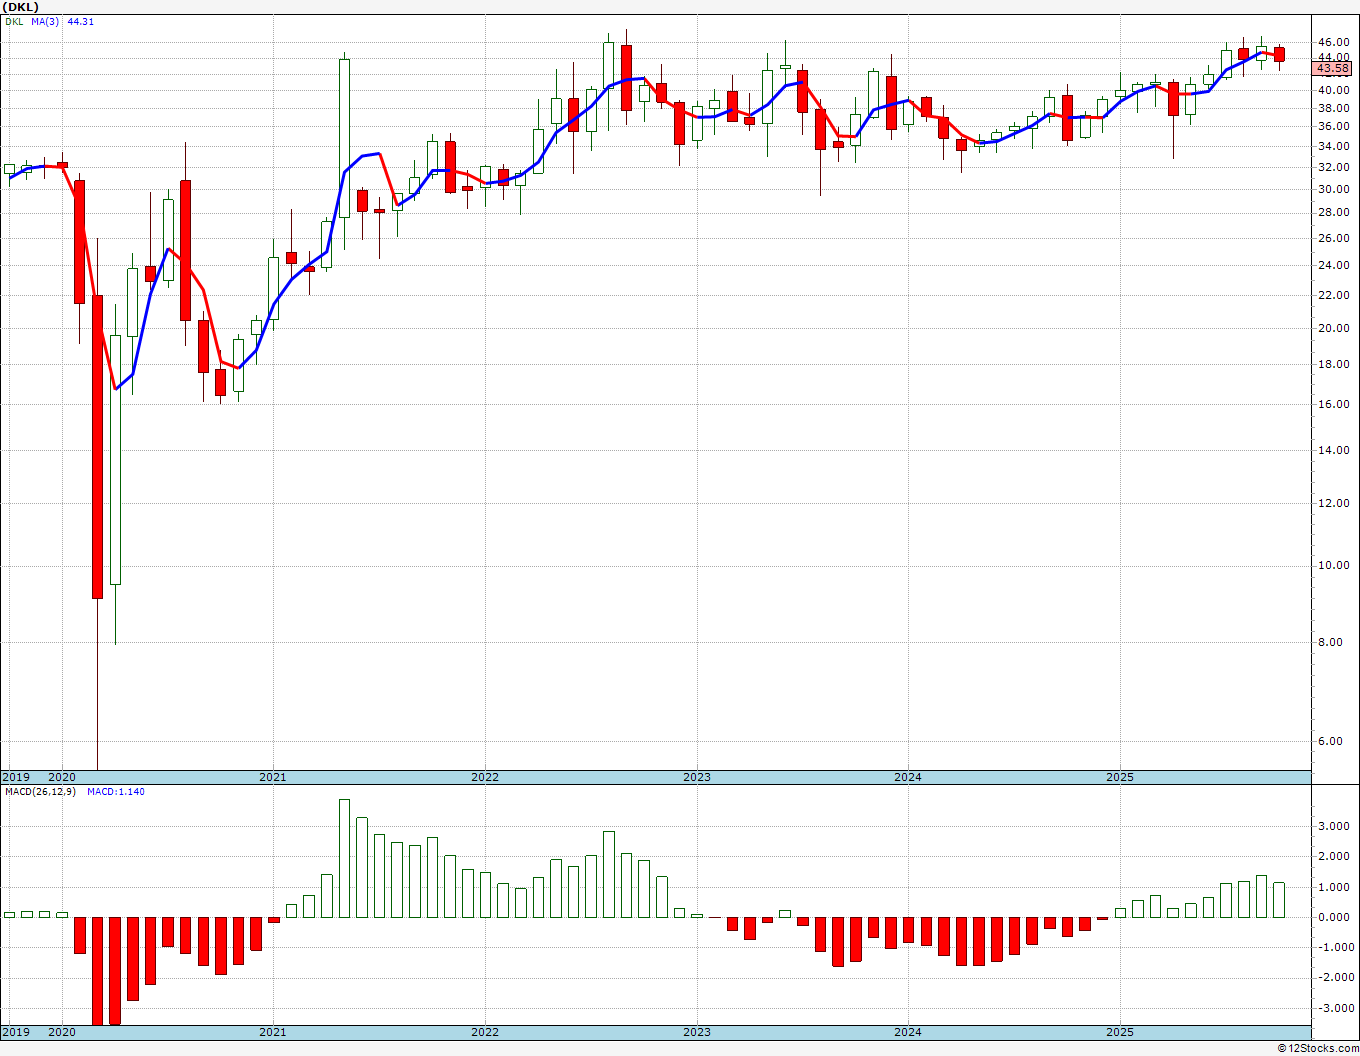Select 2020 on the MACD panel time axis

[x=62, y=1031]
